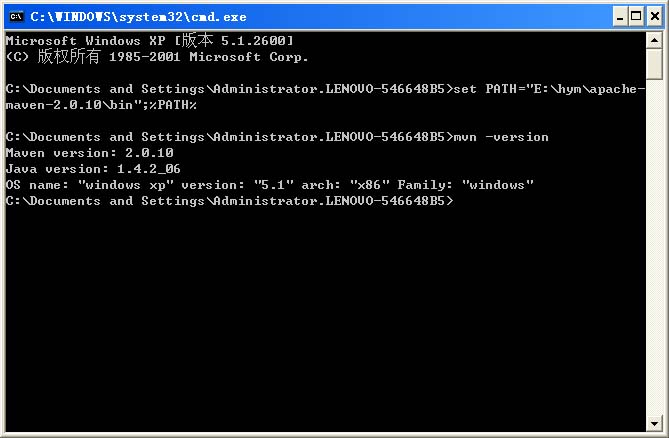
Task: Close the cmd.exe window
Action: coord(655,17)
